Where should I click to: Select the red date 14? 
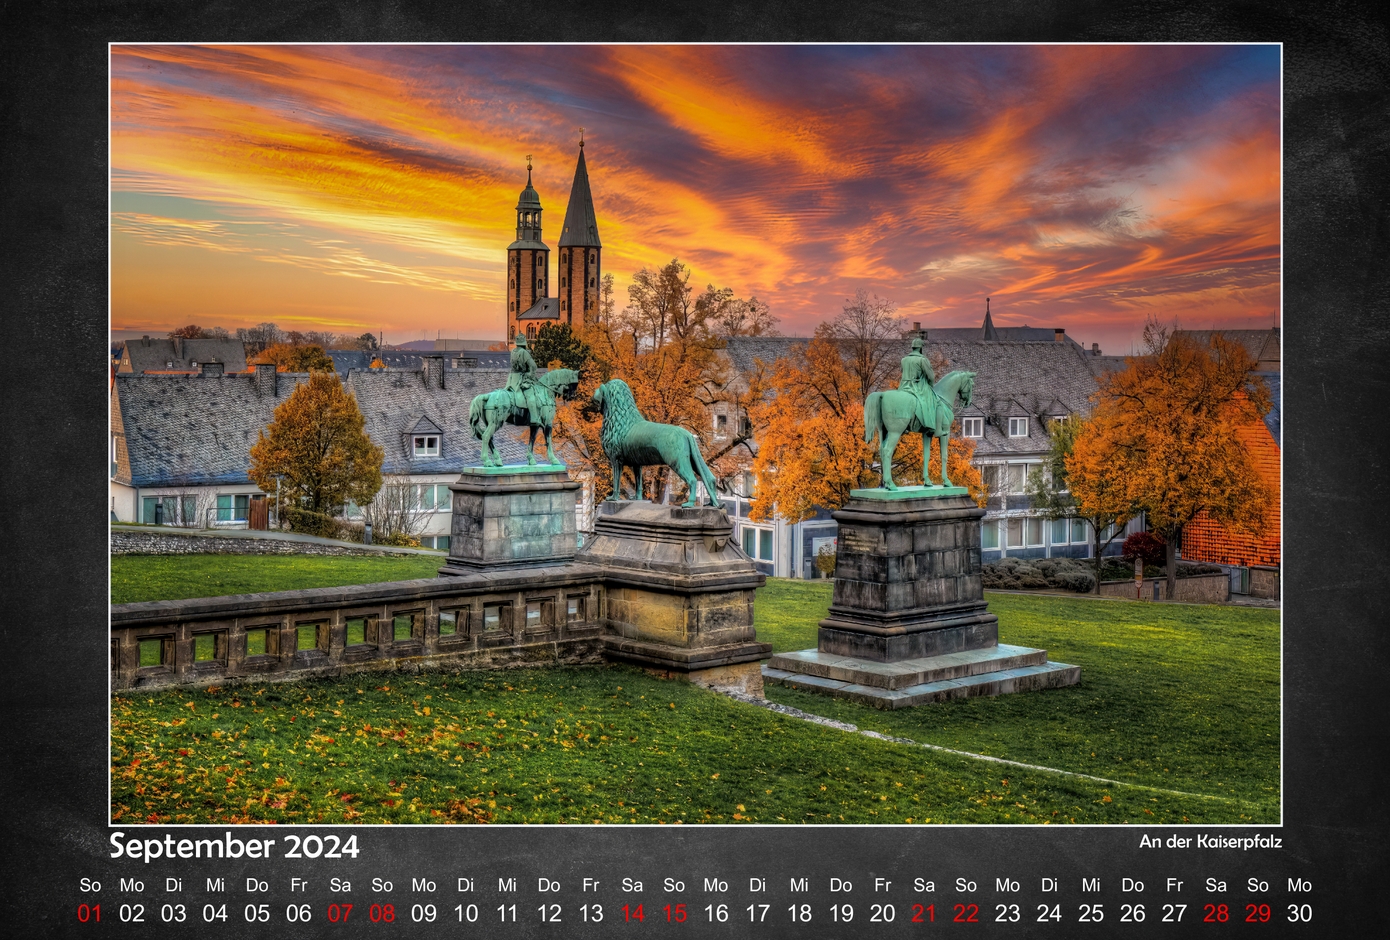(632, 913)
